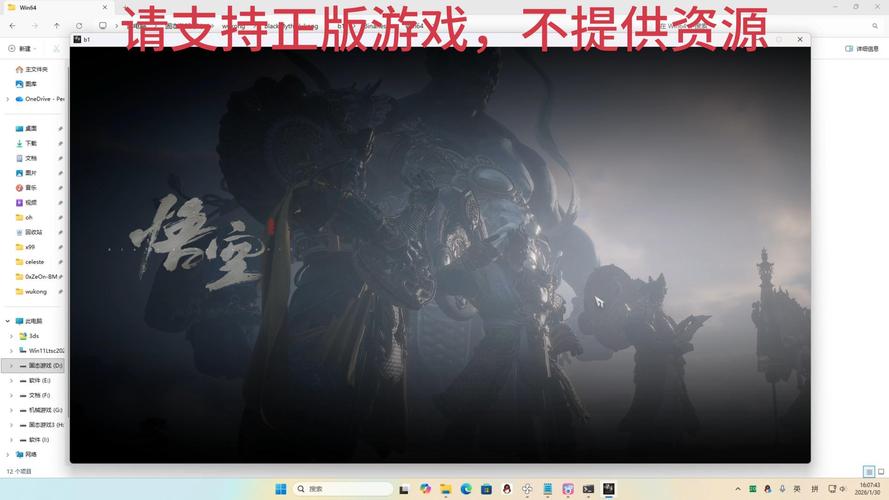Screen dimensions: 889x500
Task: Open the x99 folder in quick access
Action: click(x=26, y=247)
